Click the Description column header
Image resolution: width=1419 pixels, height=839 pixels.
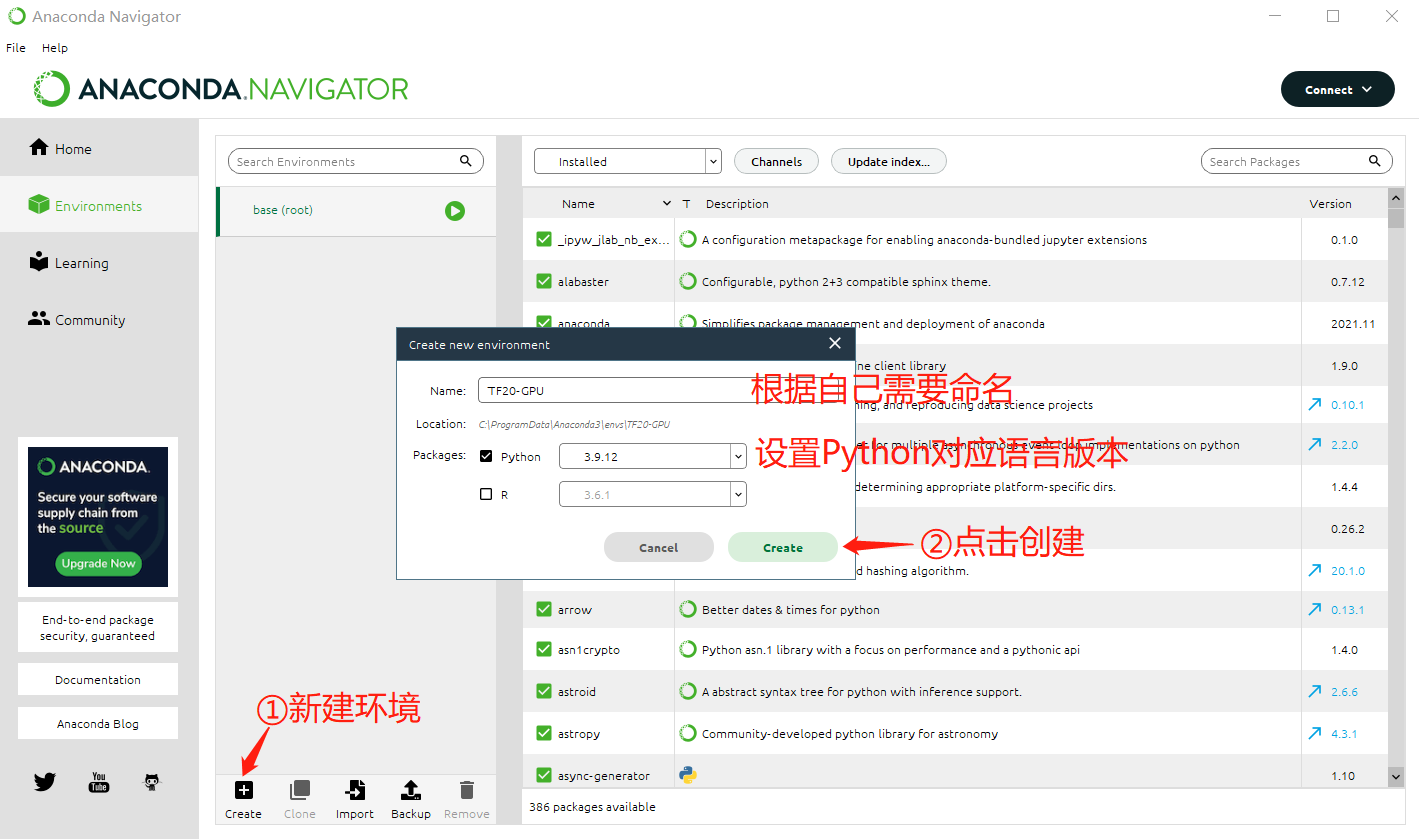click(x=737, y=204)
